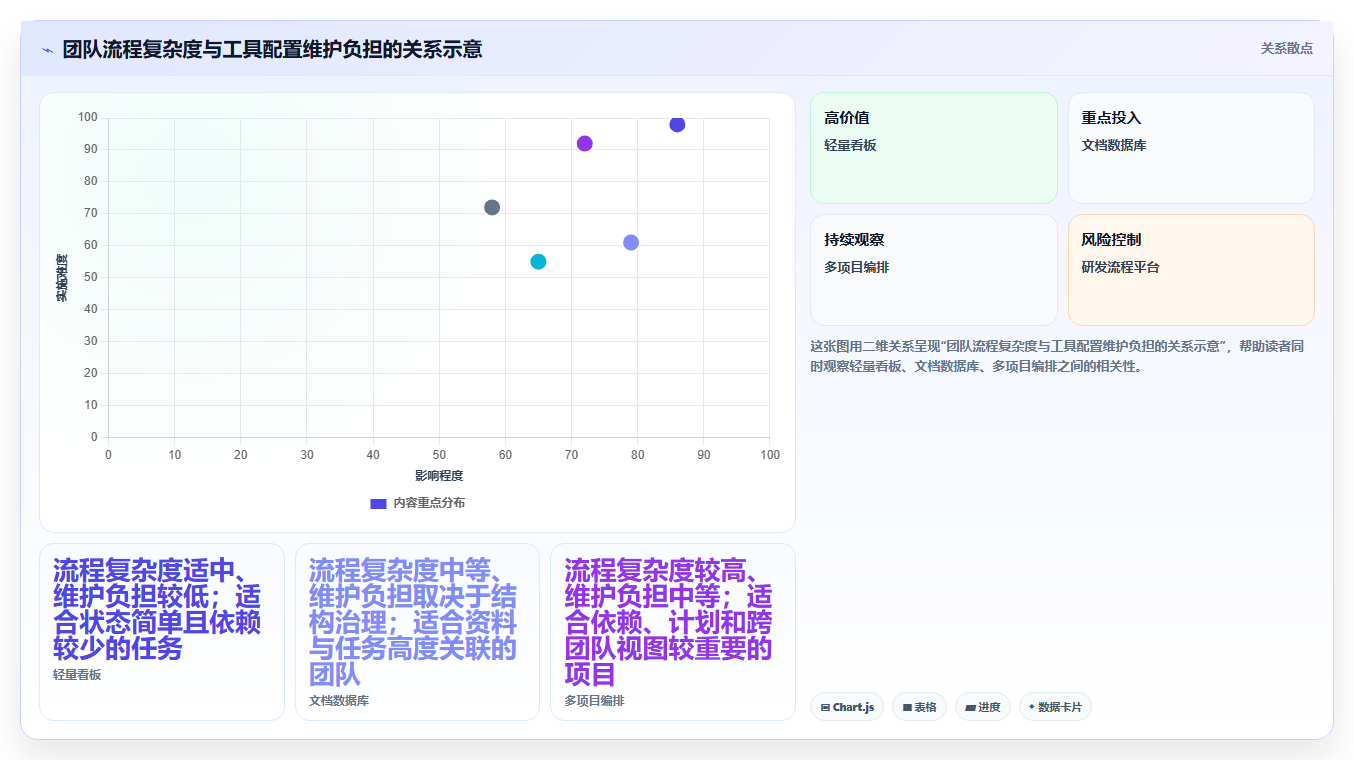Image resolution: width=1354 pixels, height=760 pixels.
Task: Click the 实施难度 y-axis title
Action: coord(62,278)
